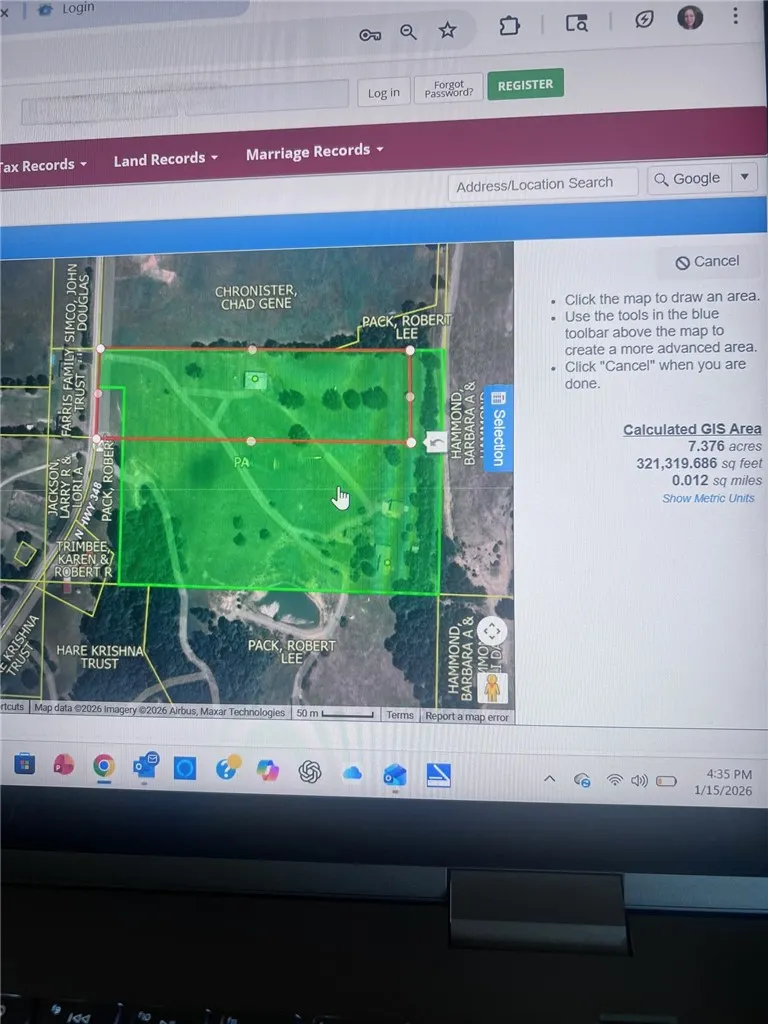Viewport: 768px width, 1024px height.
Task: Click the Report a map error link
Action: coord(467,716)
